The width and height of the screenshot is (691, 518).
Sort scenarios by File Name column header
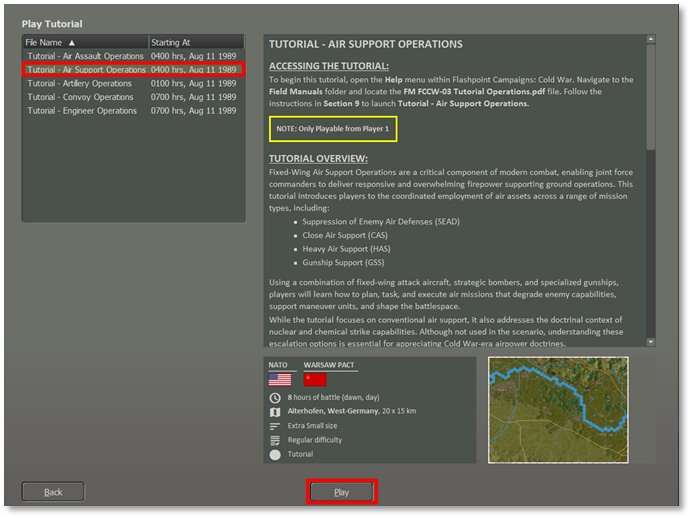pos(45,43)
